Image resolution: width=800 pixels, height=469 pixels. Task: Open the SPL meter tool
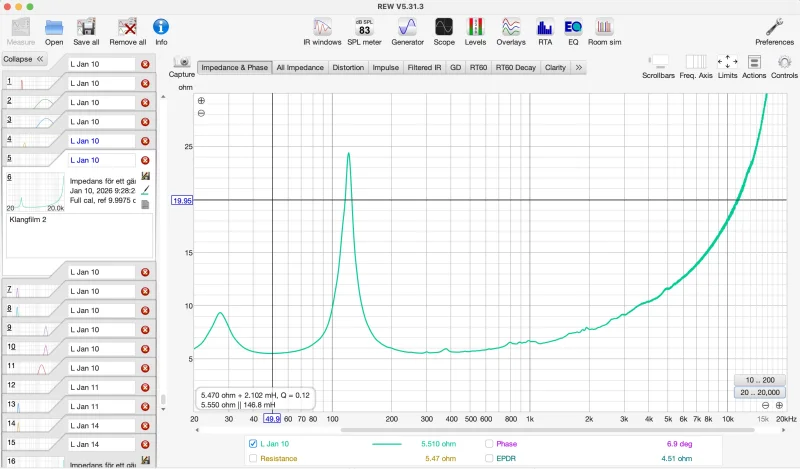pos(364,30)
